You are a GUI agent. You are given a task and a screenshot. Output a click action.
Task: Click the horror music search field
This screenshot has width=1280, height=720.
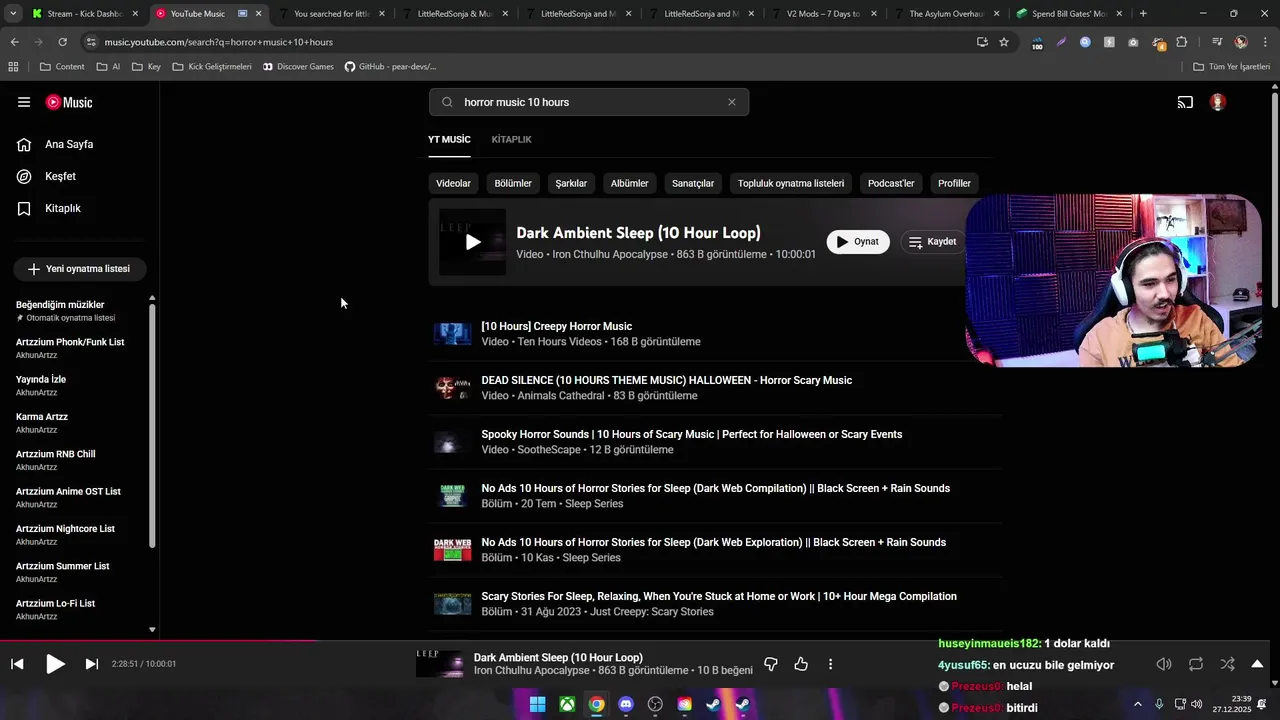pos(590,102)
